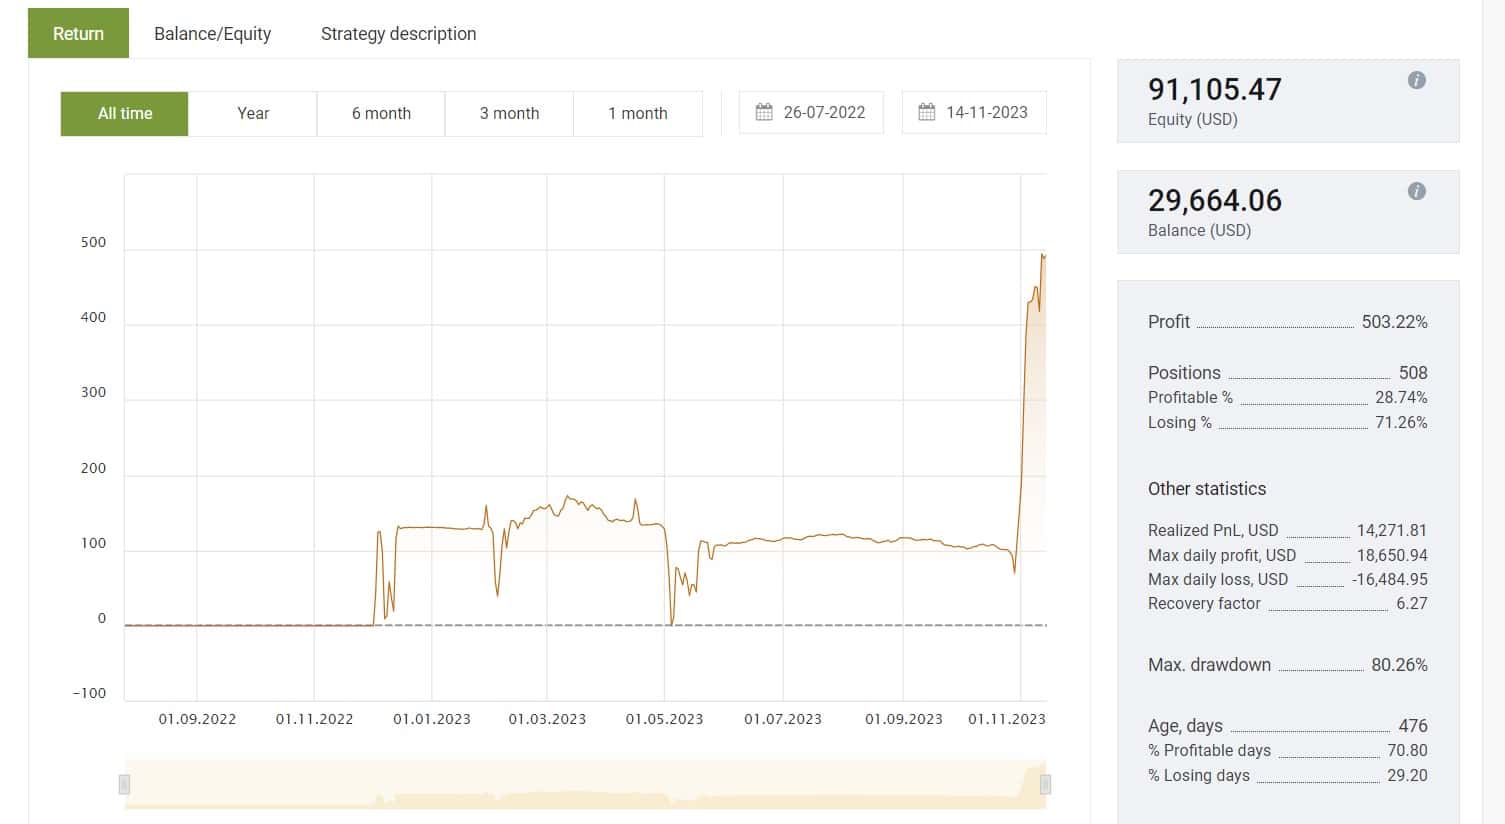The height and width of the screenshot is (824, 1505).
Task: Click the 14-11-2023 end date field
Action: tap(974, 112)
